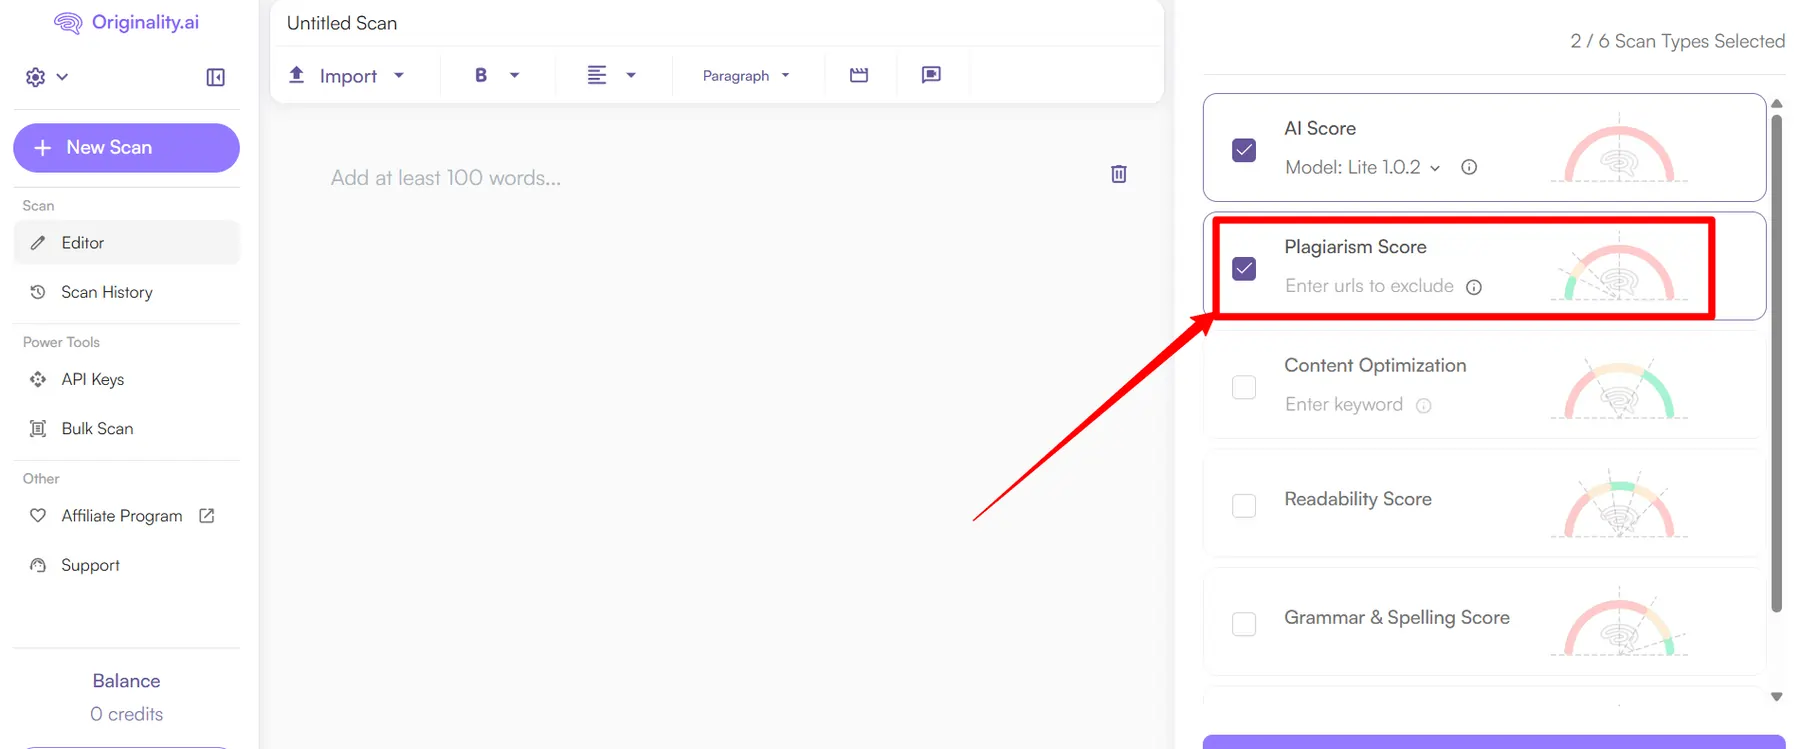Collapse the sidebar panel icon

(215, 77)
